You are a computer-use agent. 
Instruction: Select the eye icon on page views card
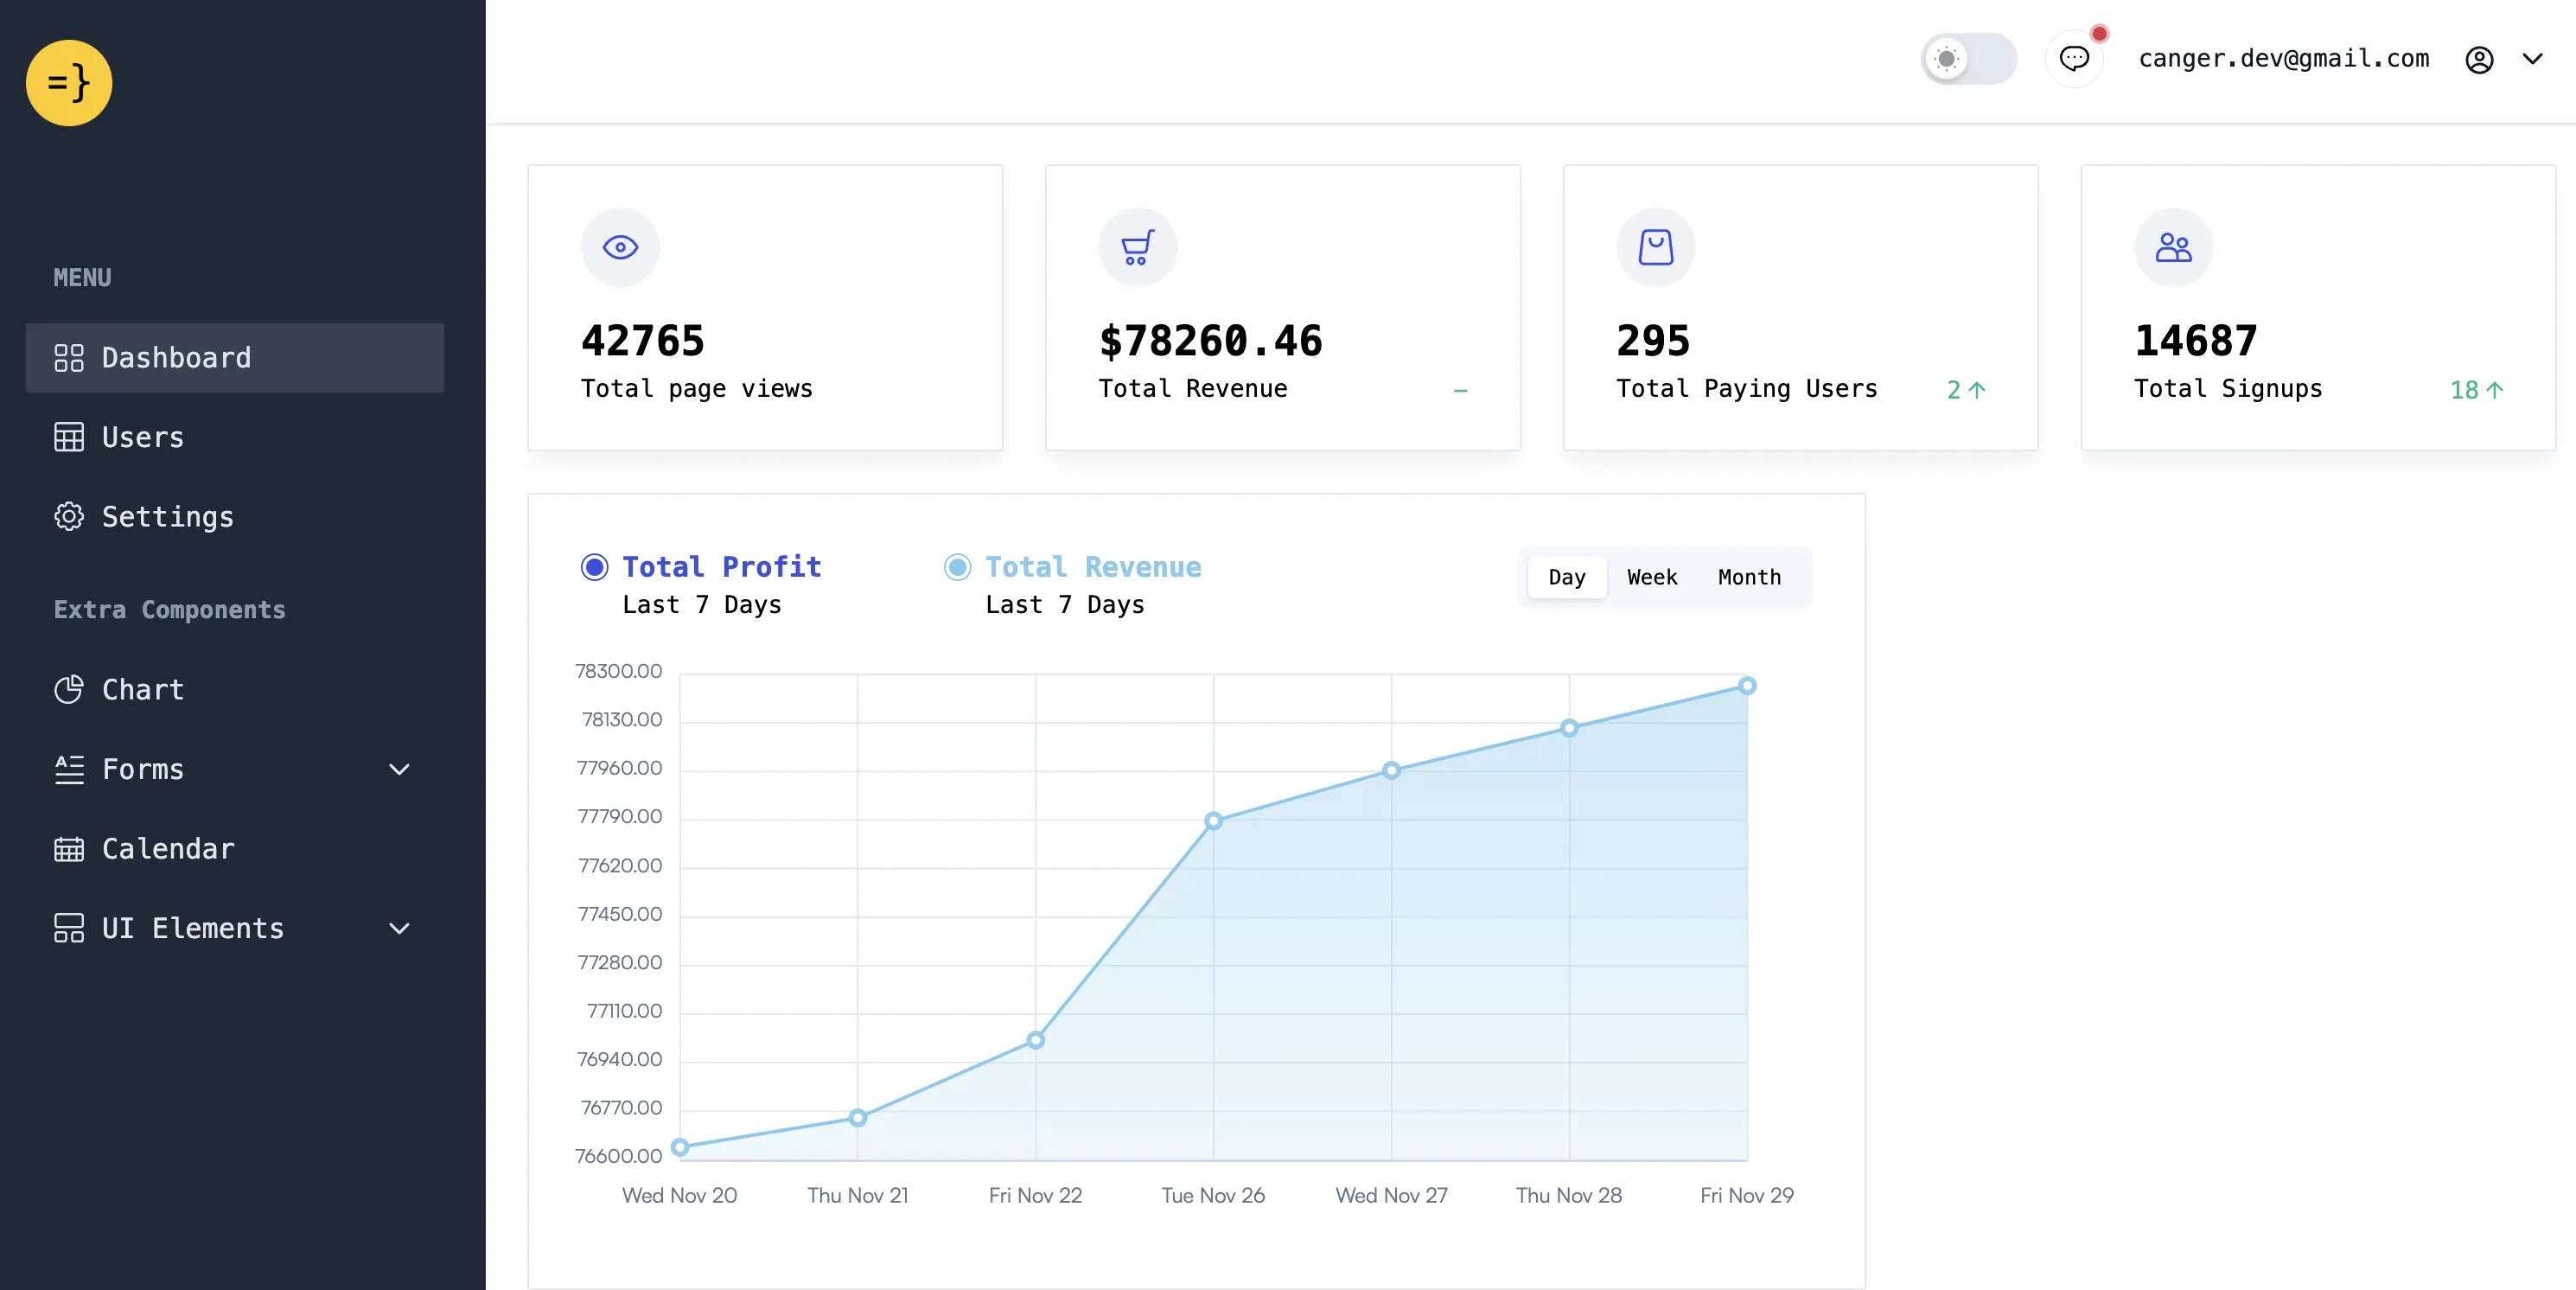coord(620,246)
